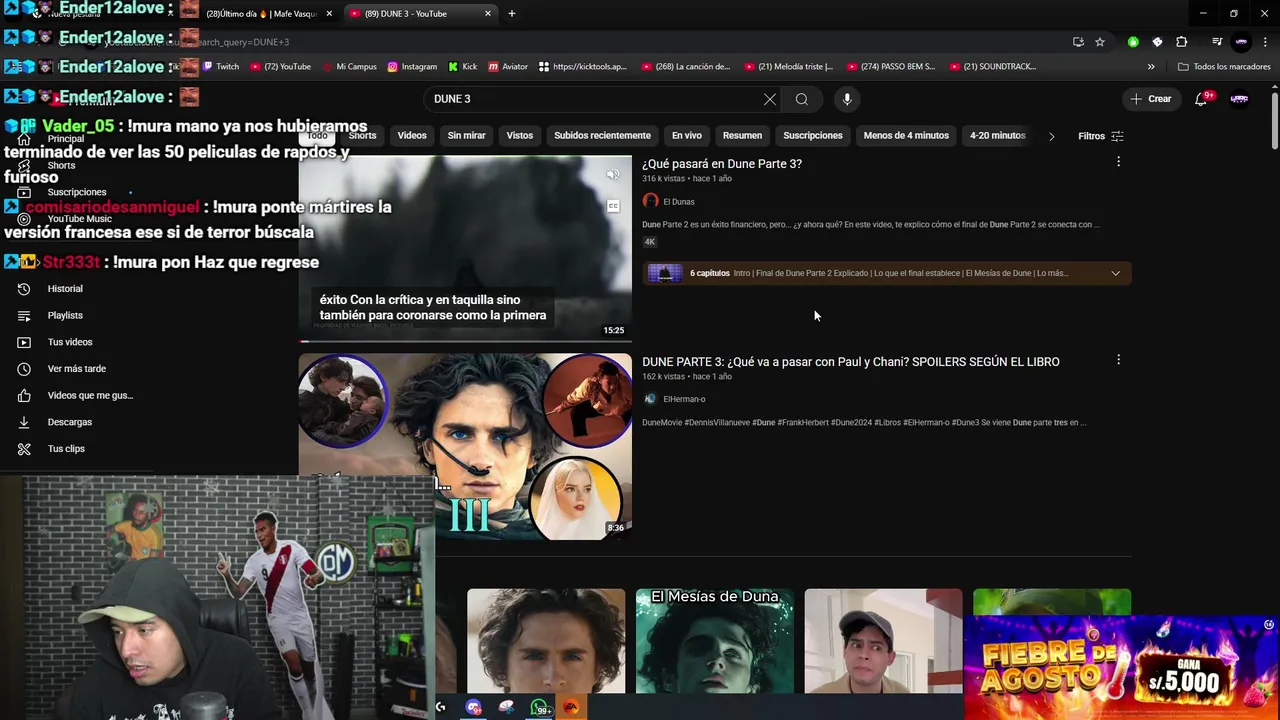
Task: Click the green extension icon in the toolbar
Action: [x=1133, y=42]
